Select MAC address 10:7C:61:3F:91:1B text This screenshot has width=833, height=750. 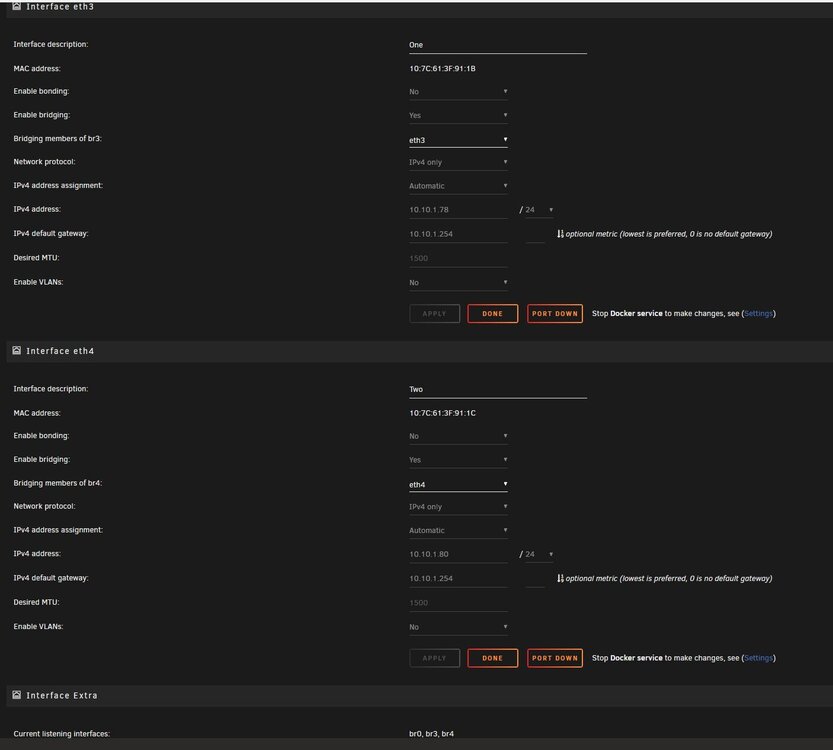click(x=442, y=69)
